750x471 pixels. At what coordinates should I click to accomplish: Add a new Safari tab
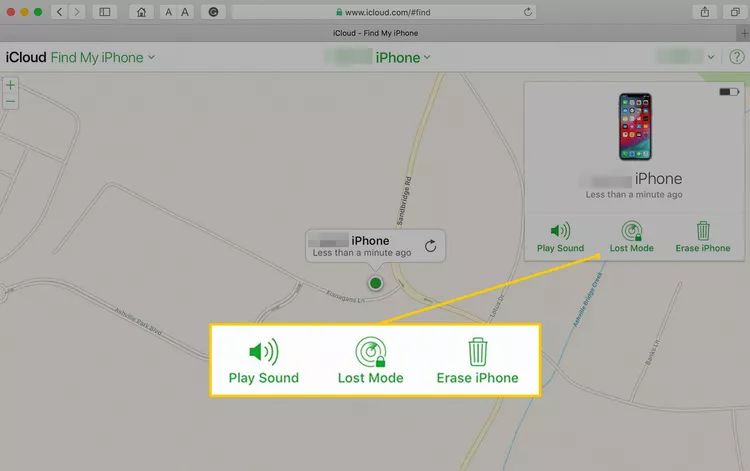click(x=744, y=33)
